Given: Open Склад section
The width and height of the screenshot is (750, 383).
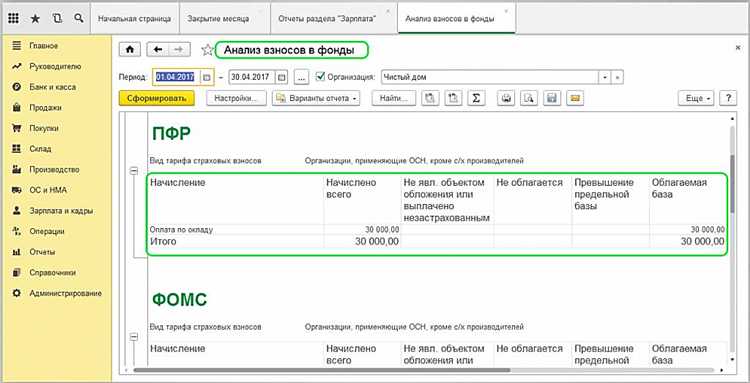Looking at the screenshot, I should point(40,149).
